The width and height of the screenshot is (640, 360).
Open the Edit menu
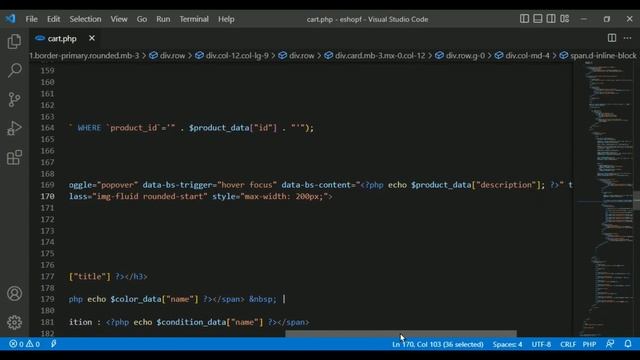[x=53, y=19]
